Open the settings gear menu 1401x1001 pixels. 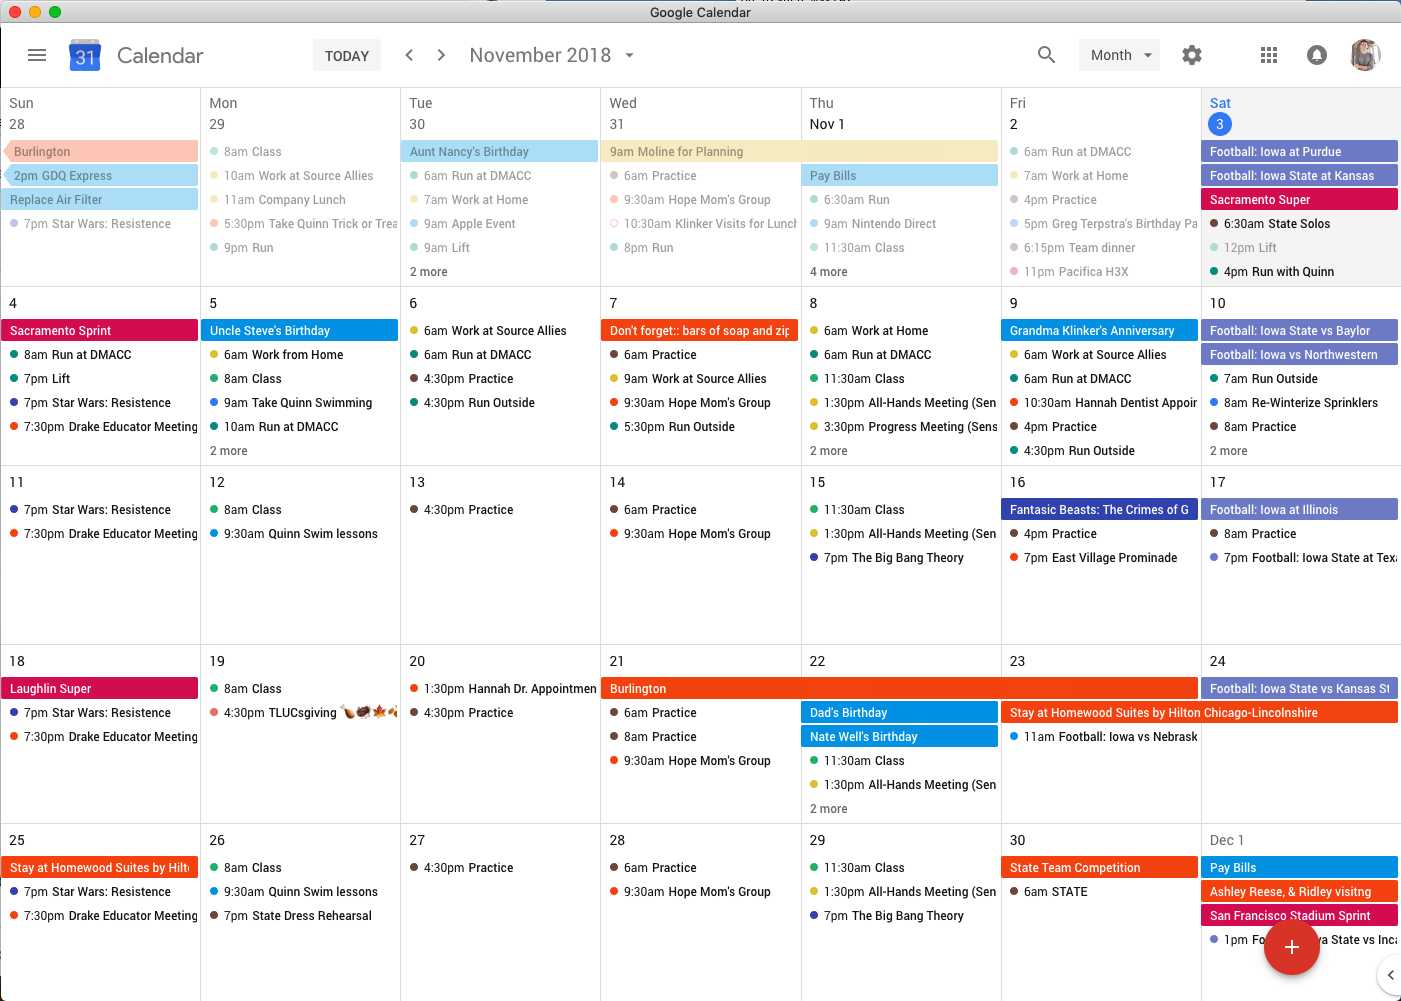1192,55
